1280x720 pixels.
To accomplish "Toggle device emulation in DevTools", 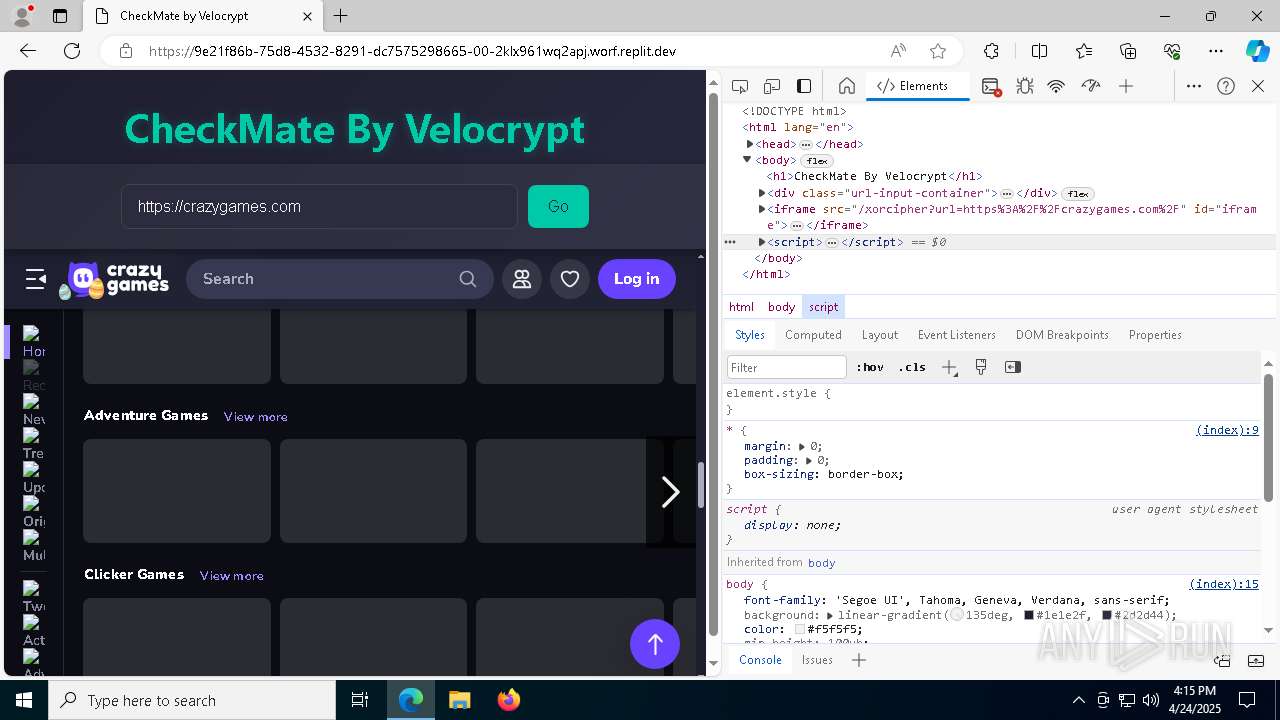I will [772, 86].
